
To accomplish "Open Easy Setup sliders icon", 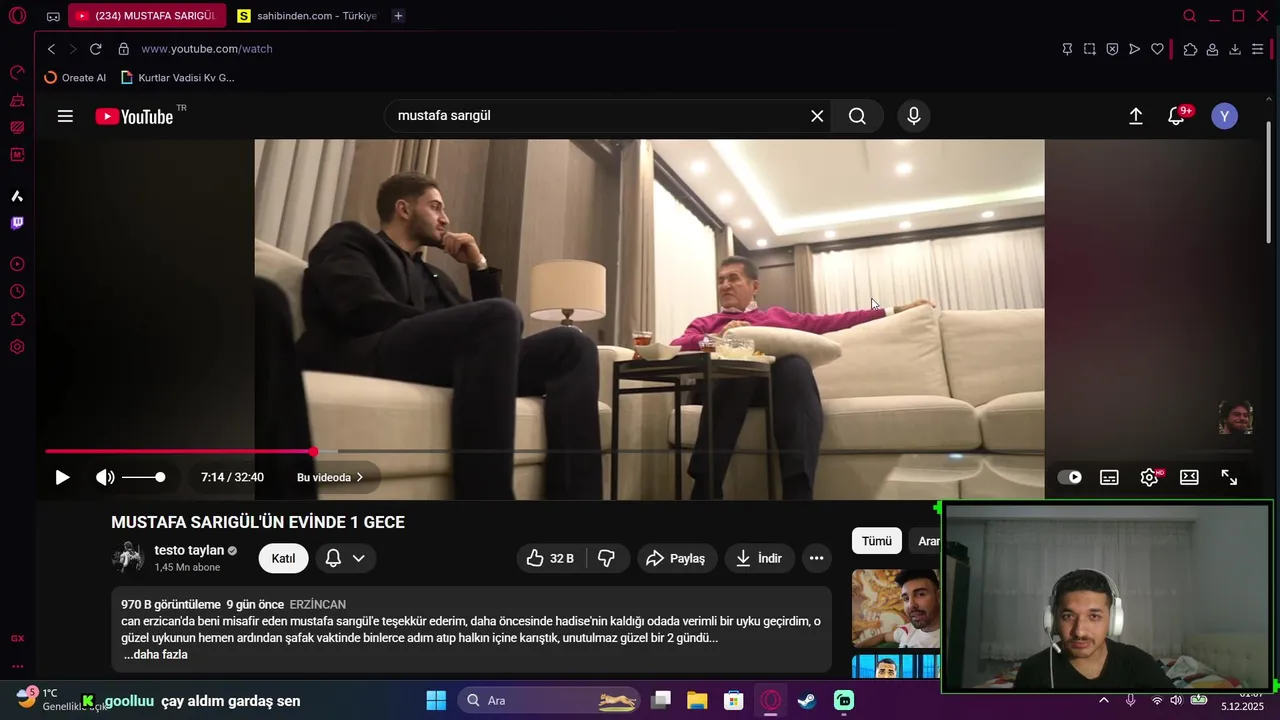I will pyautogui.click(x=1257, y=49).
